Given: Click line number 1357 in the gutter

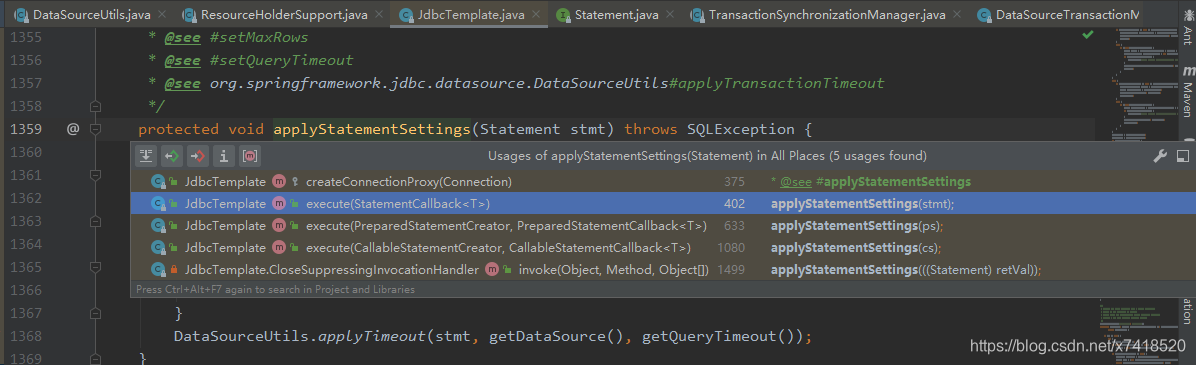Looking at the screenshot, I should tap(26, 83).
